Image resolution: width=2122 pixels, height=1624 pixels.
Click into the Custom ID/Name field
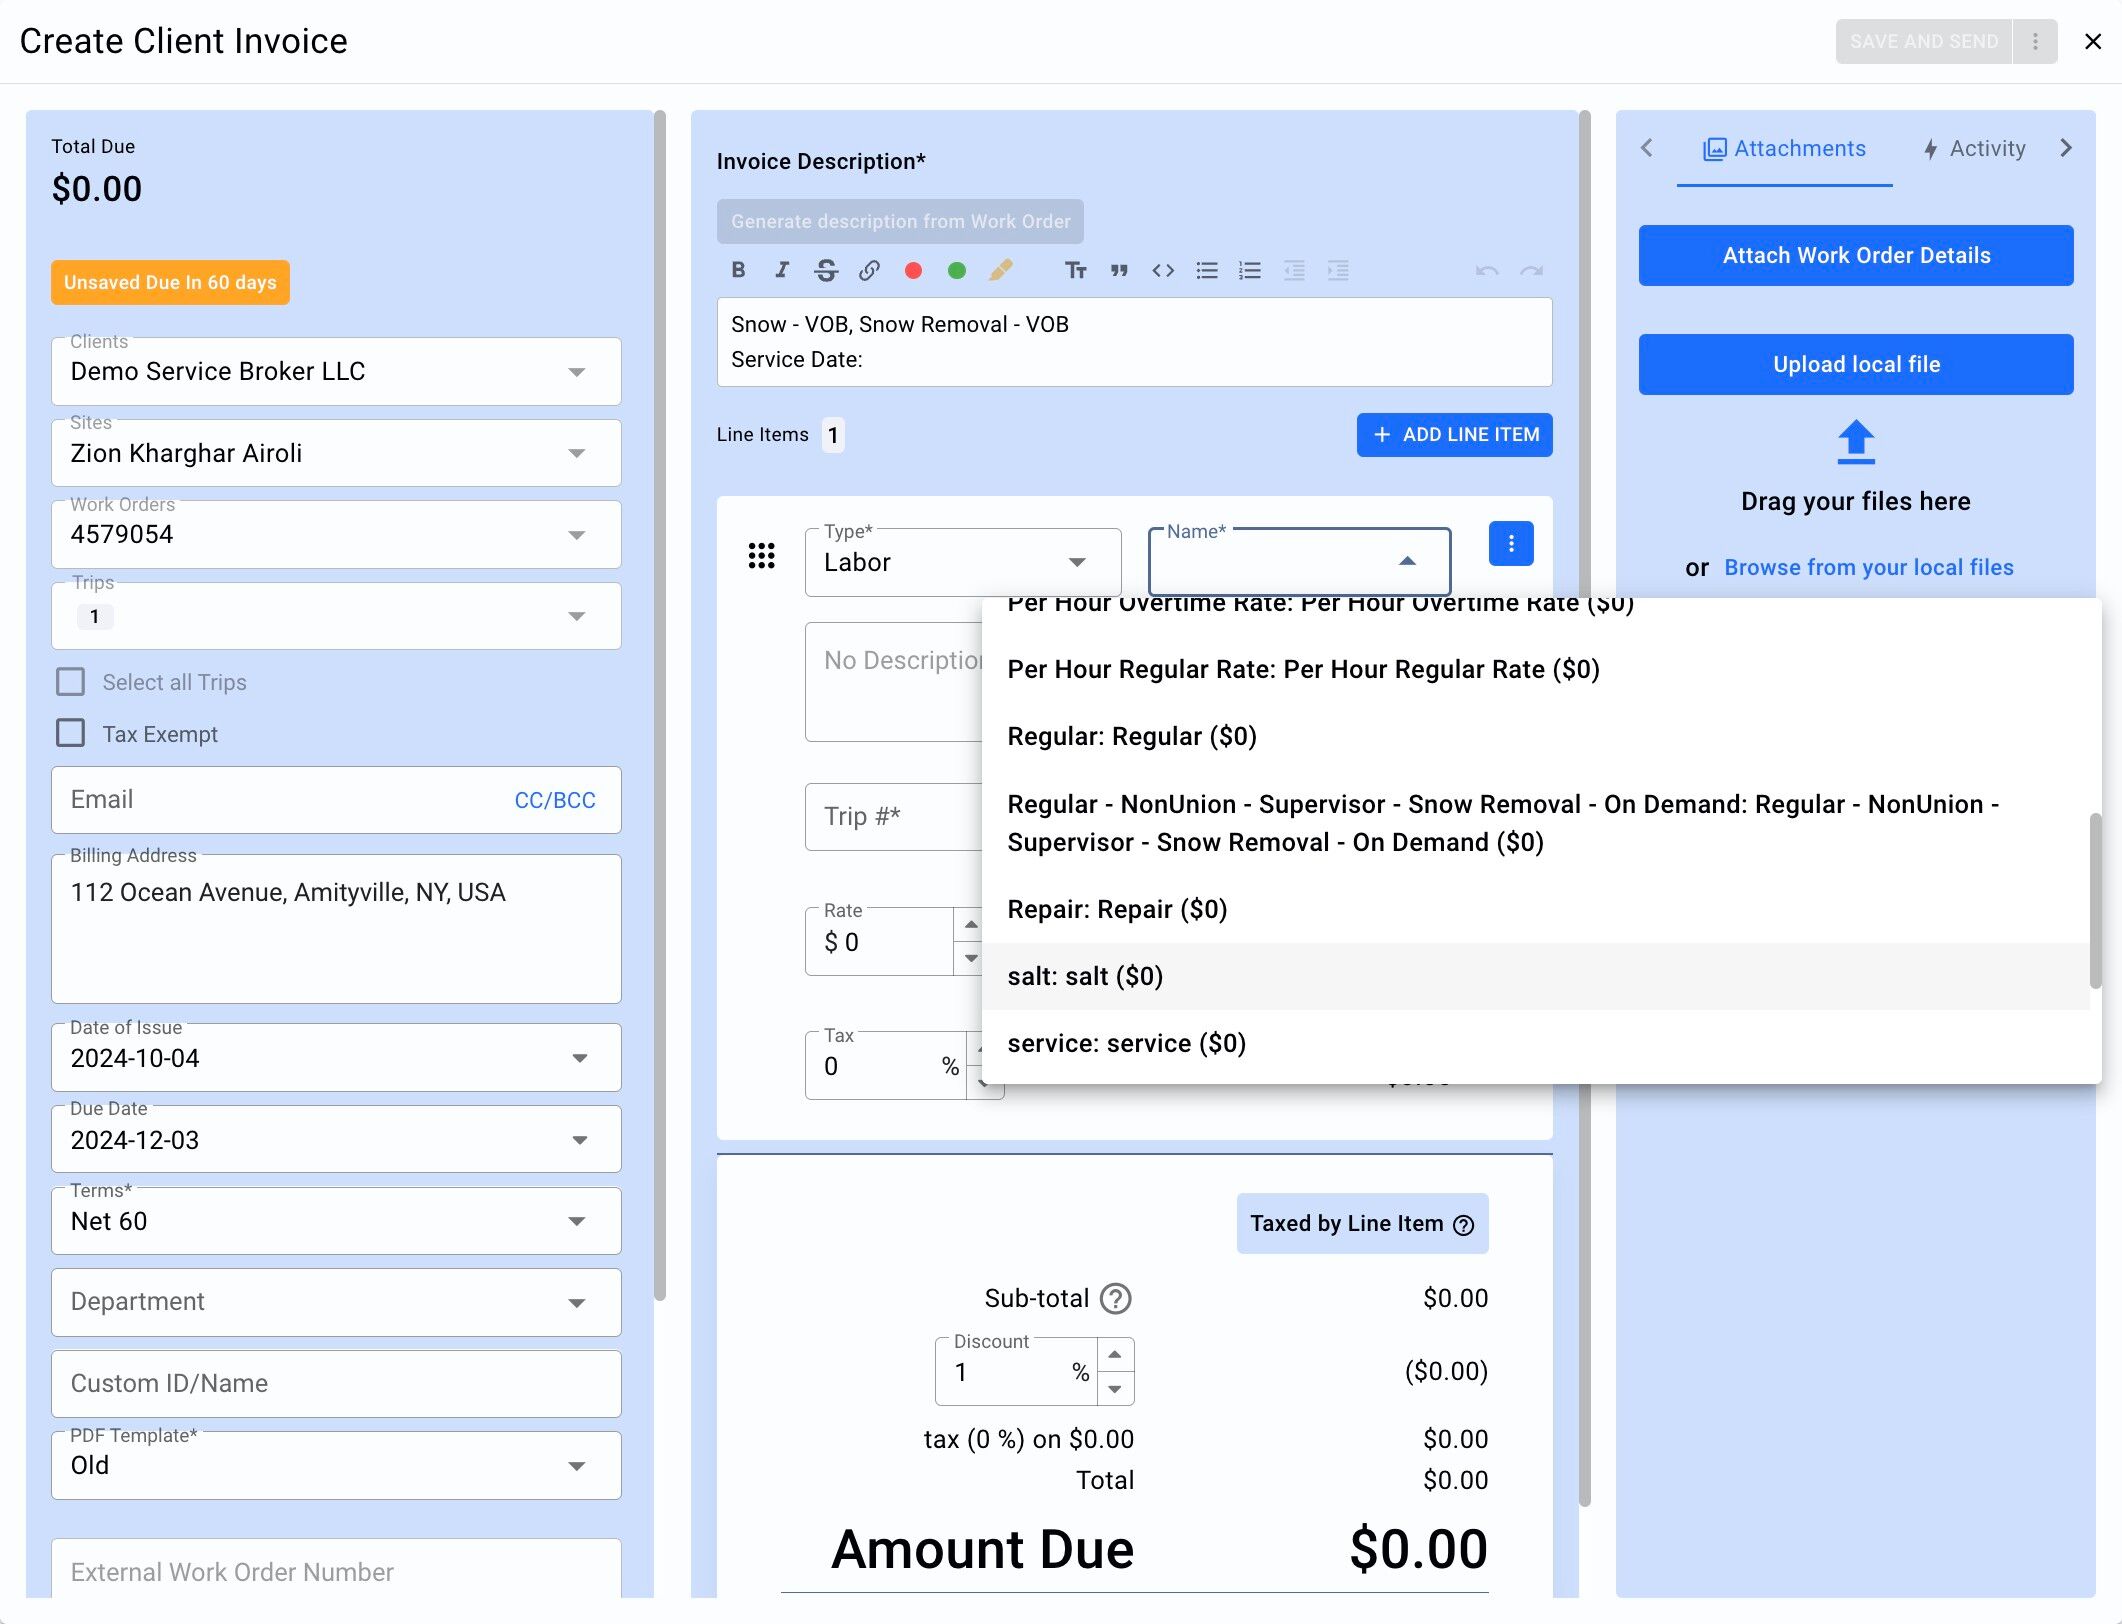click(x=336, y=1383)
